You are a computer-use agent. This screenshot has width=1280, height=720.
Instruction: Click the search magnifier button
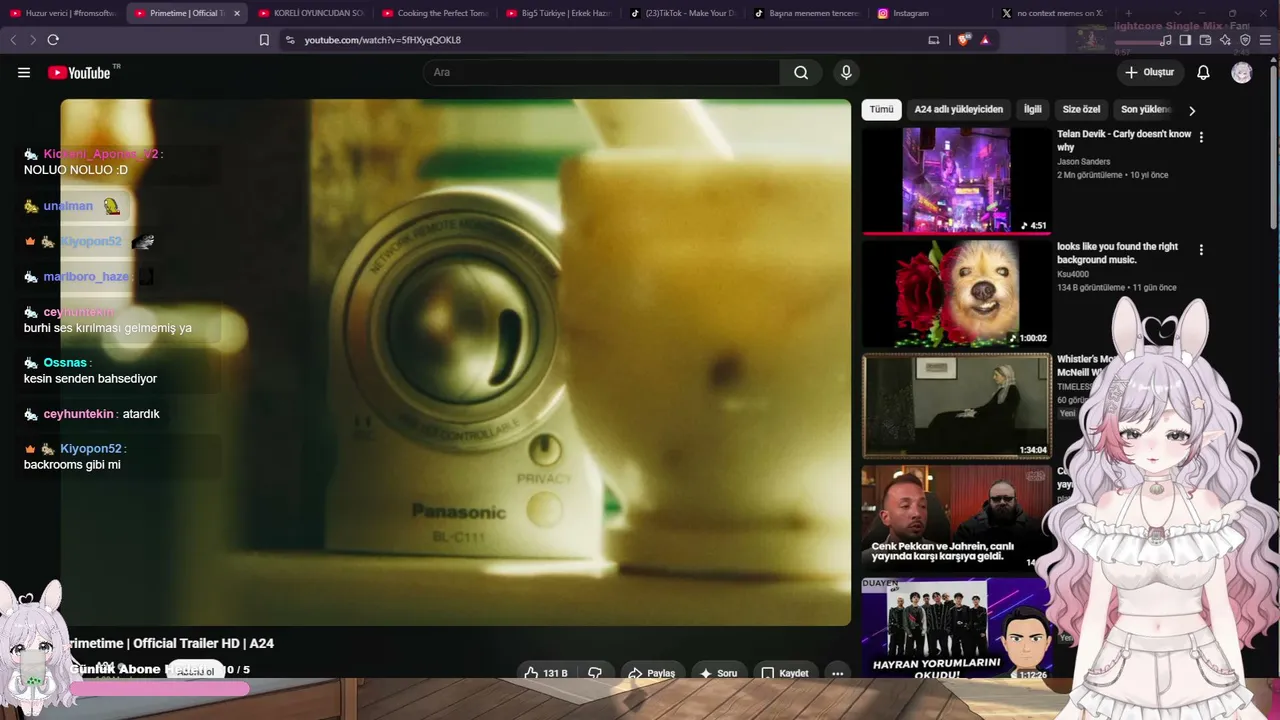click(x=801, y=72)
